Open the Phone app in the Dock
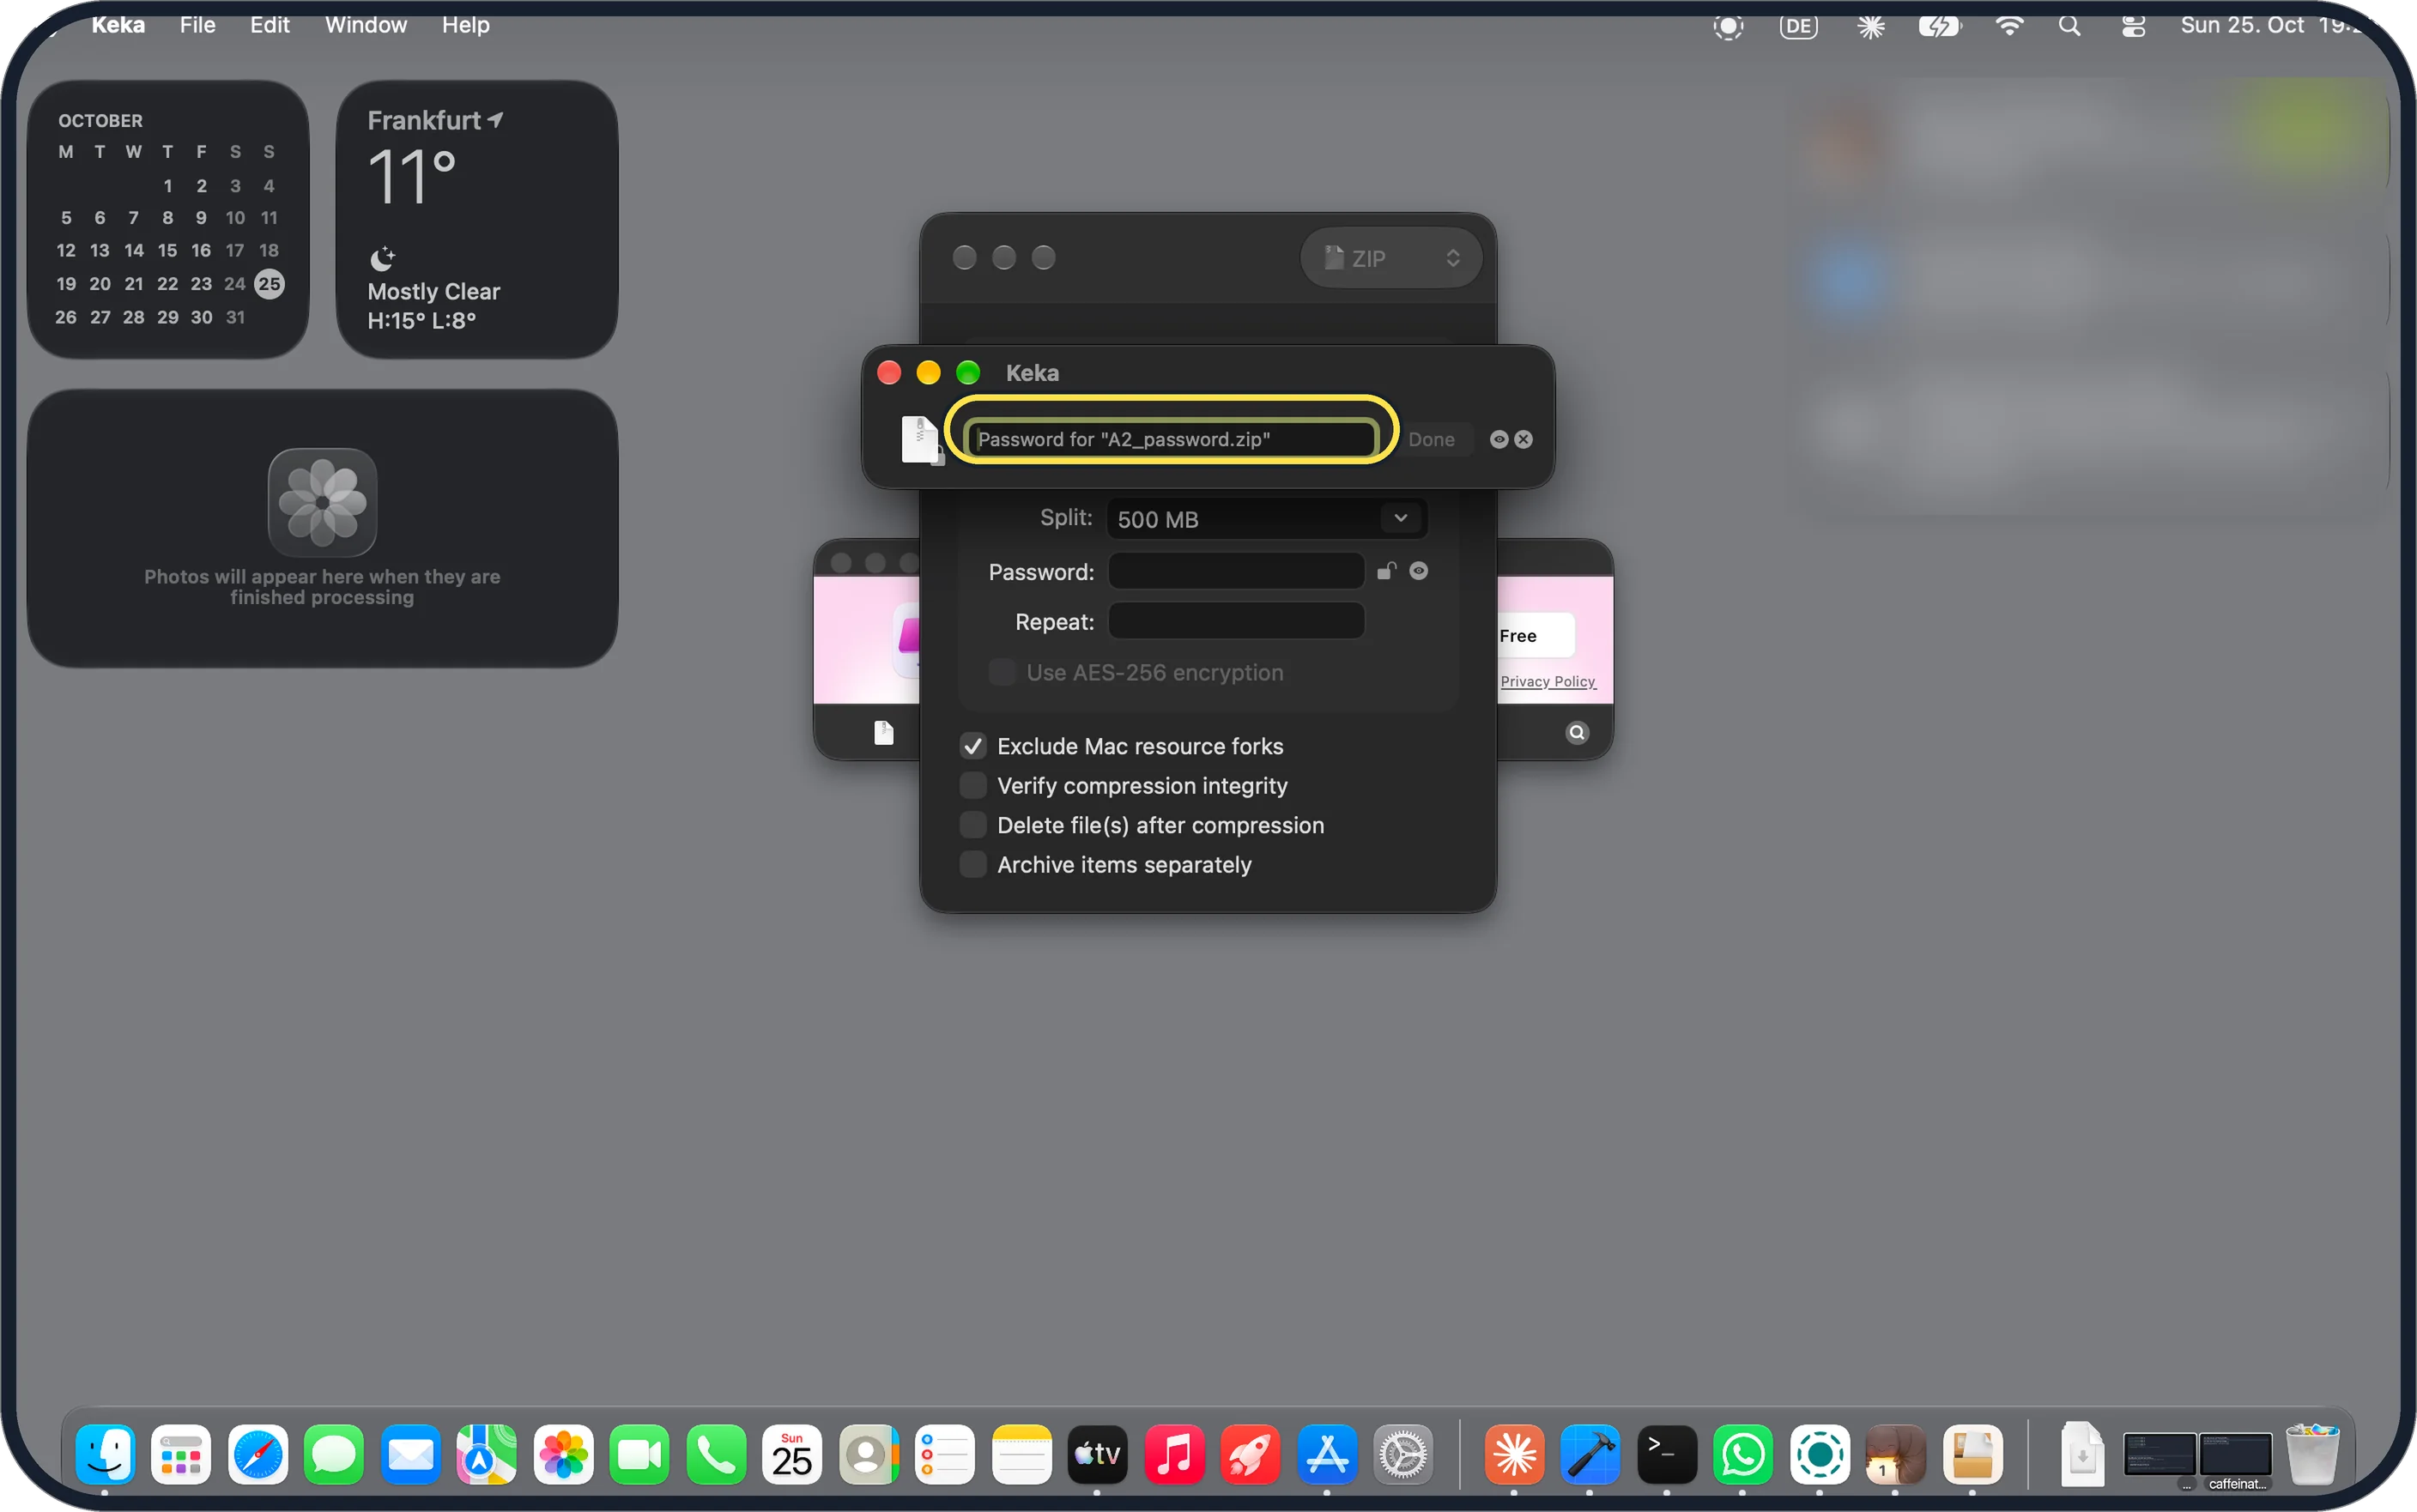Viewport: 2417px width, 1512px height. (716, 1454)
